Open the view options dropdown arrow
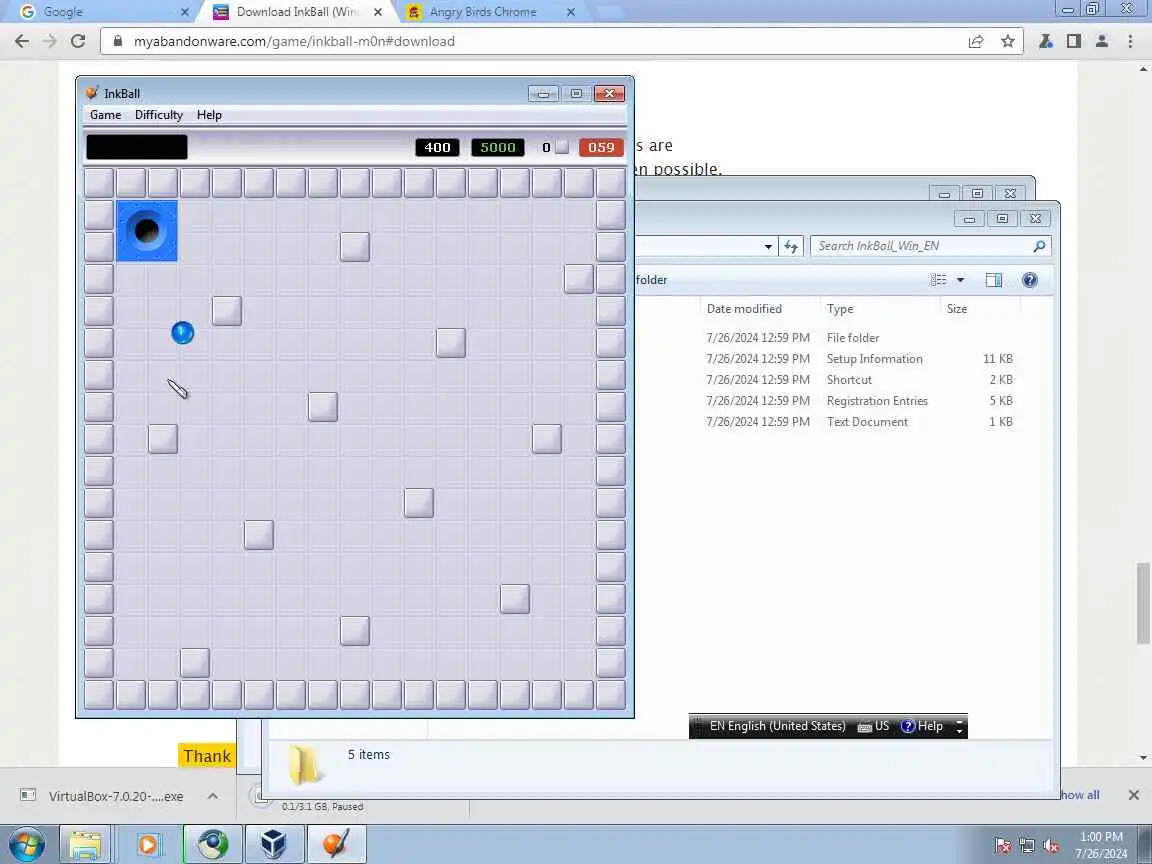1152x864 pixels. click(x=960, y=280)
